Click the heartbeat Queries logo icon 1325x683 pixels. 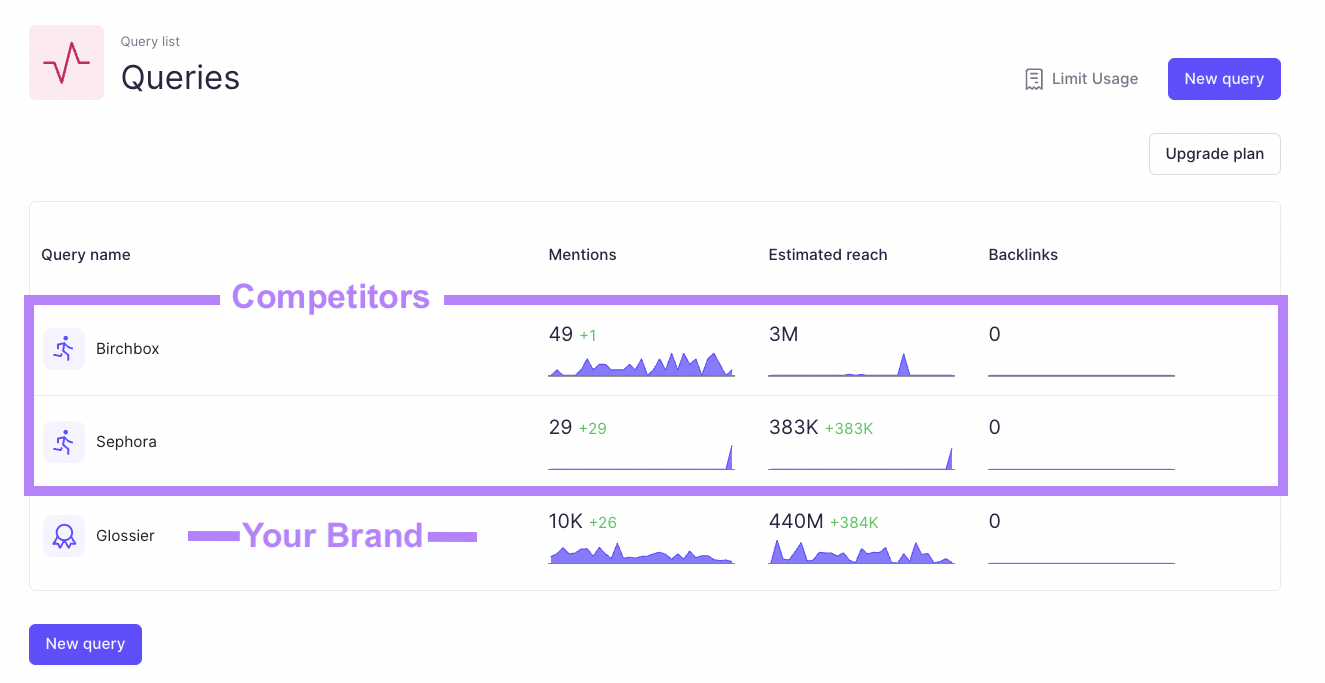click(64, 62)
